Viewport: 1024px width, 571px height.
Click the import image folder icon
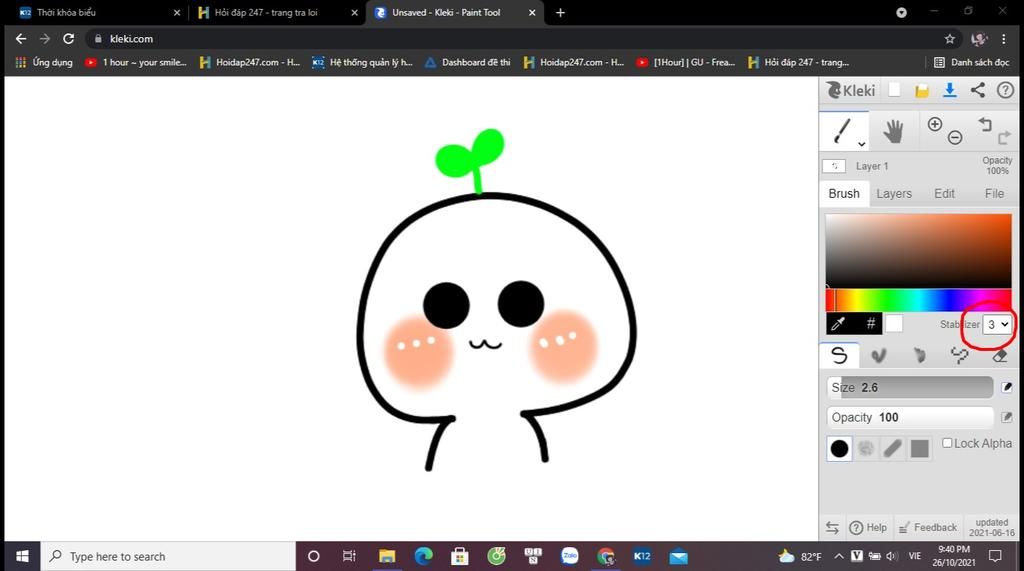(x=922, y=90)
